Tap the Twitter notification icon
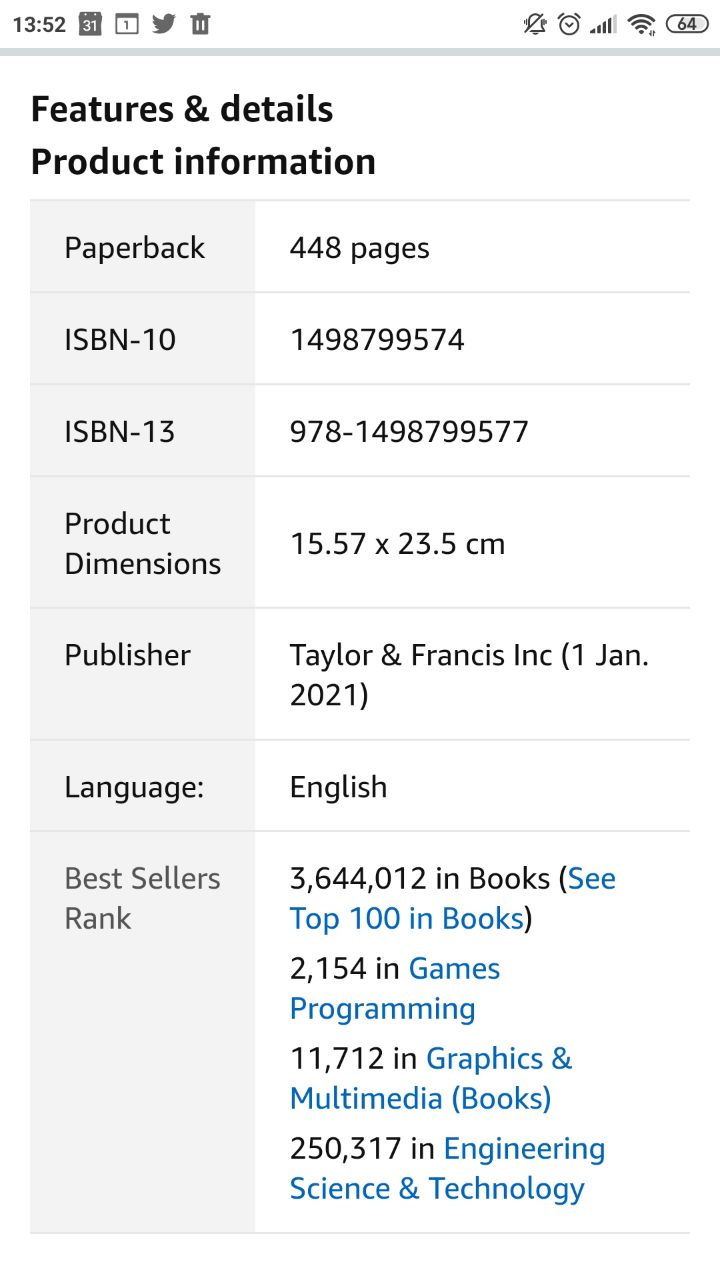Screen dimensions: 720x1280 point(163,23)
